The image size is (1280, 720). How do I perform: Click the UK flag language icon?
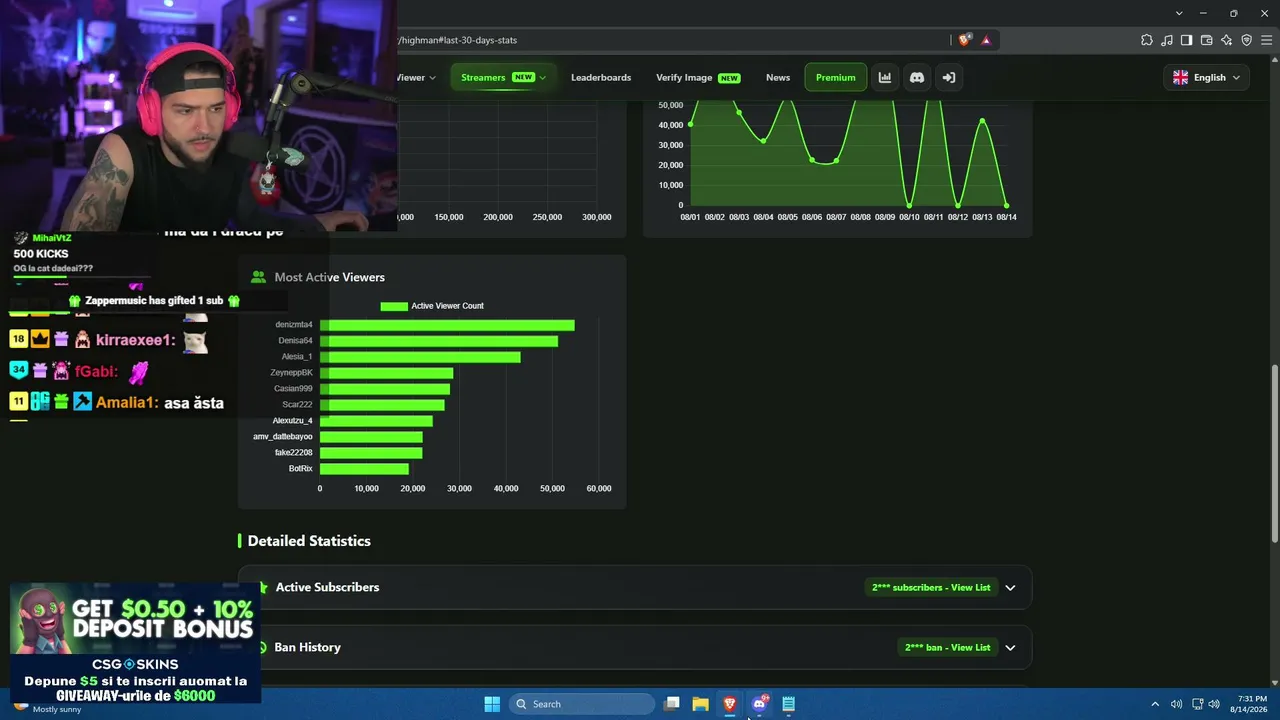tap(1181, 77)
